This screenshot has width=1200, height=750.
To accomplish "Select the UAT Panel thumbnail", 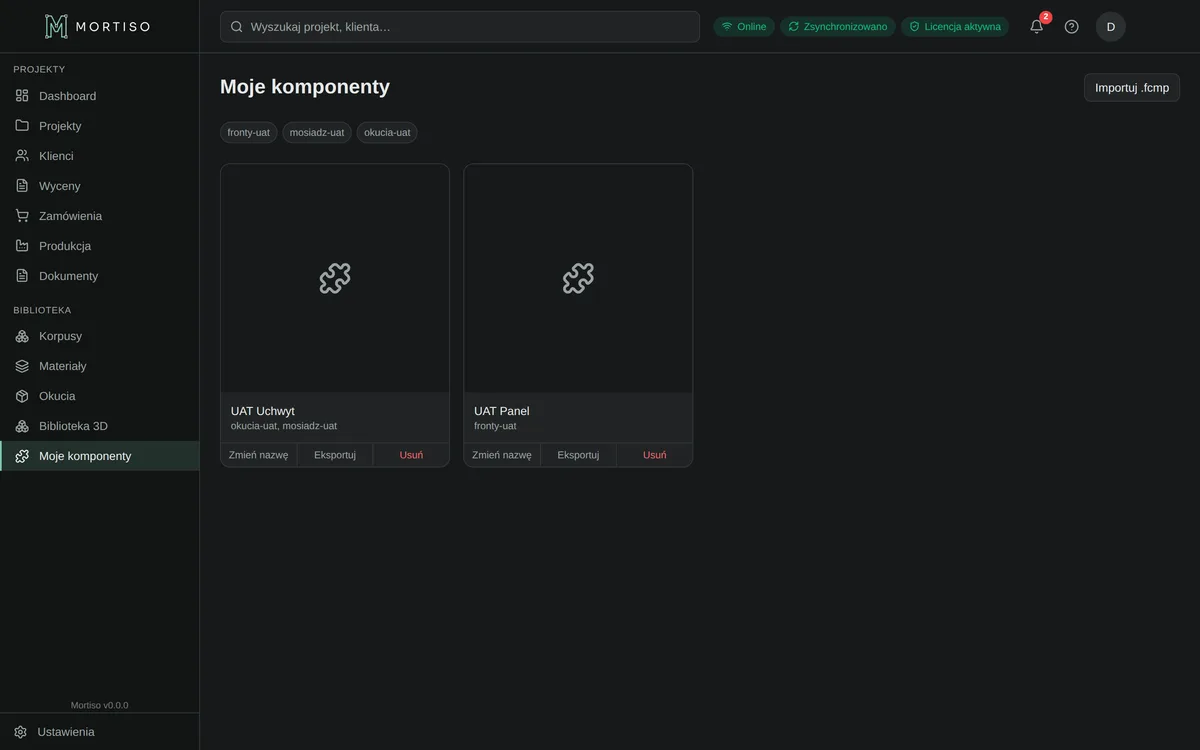I will 578,278.
